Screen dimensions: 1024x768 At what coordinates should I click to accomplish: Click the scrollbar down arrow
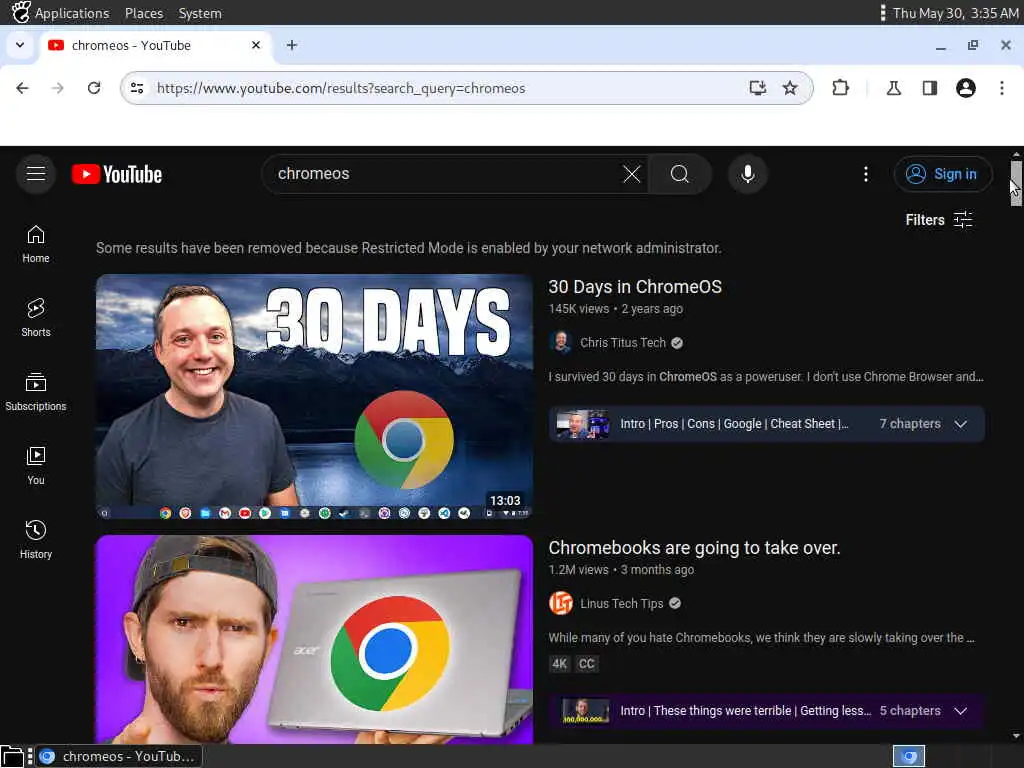pyautogui.click(x=1016, y=736)
